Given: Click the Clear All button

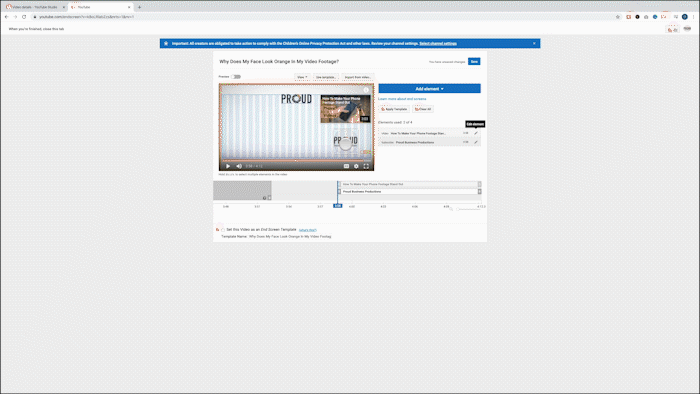Looking at the screenshot, I should tap(423, 109).
